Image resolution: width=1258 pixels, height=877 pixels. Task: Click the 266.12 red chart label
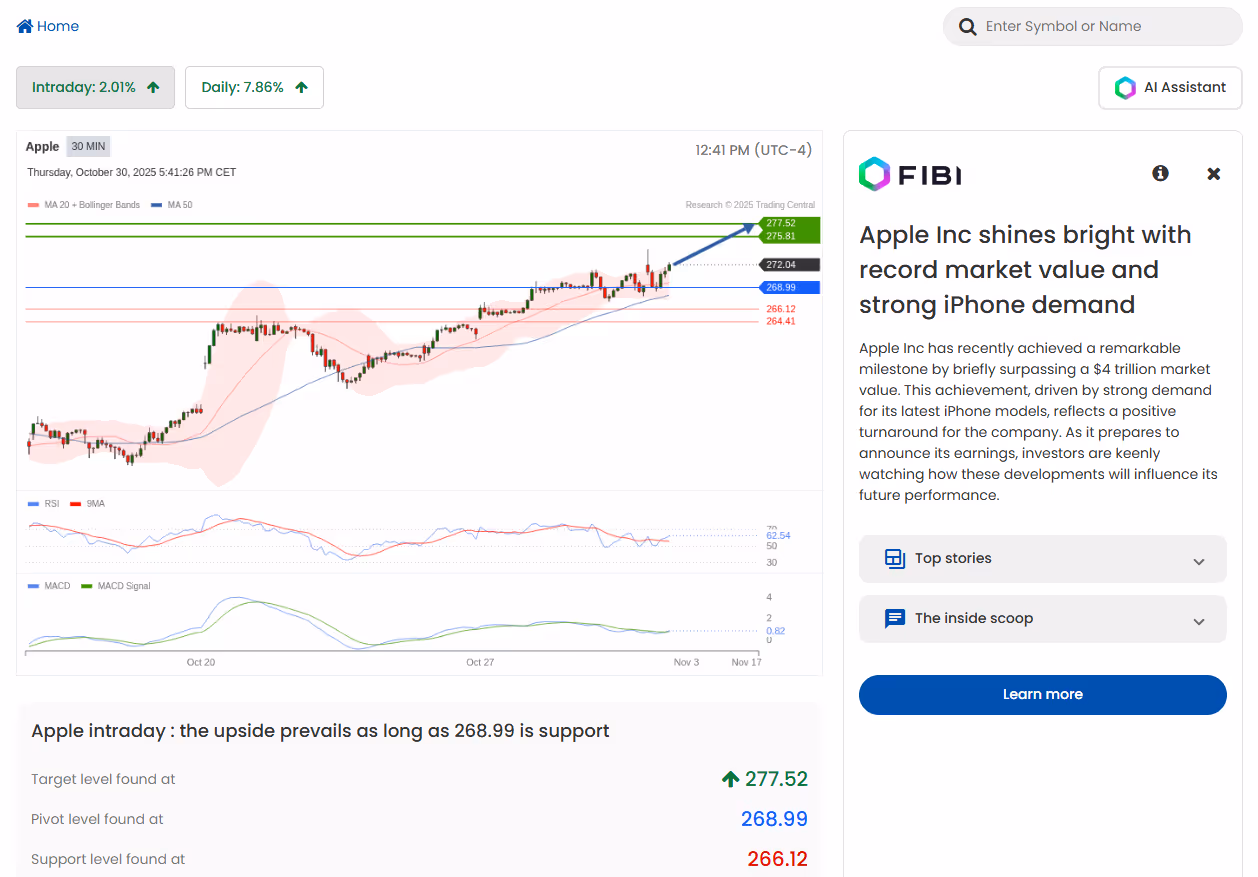pyautogui.click(x=781, y=309)
